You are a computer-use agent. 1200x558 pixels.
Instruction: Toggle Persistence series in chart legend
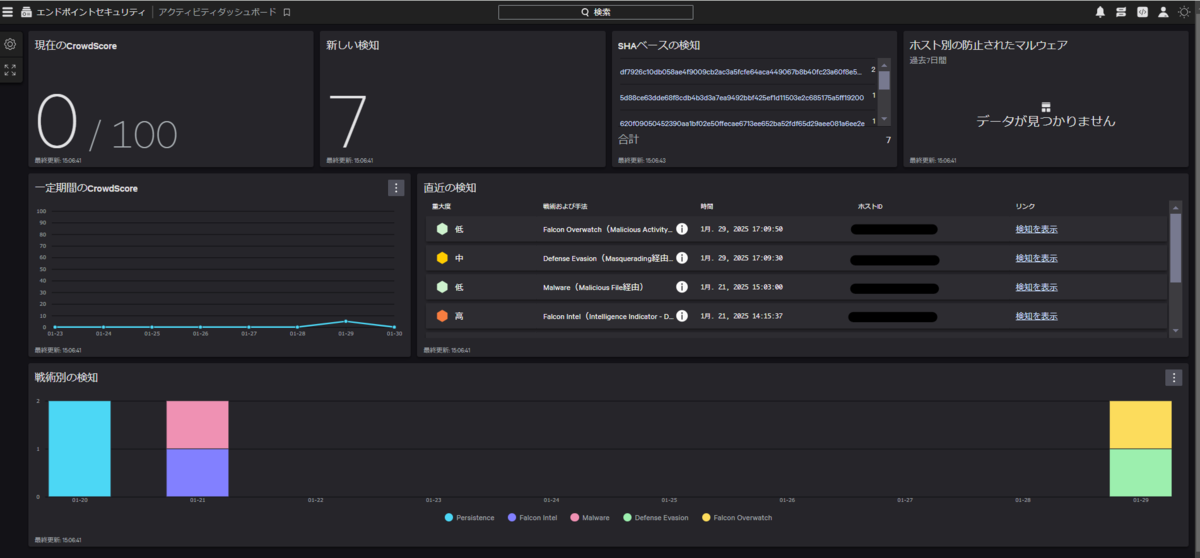pos(469,517)
